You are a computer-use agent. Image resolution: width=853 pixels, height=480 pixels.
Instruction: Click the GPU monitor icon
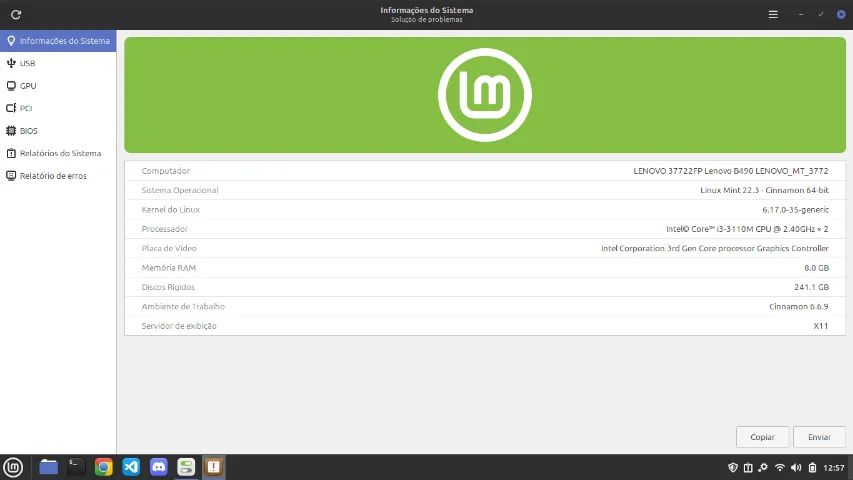coord(11,86)
